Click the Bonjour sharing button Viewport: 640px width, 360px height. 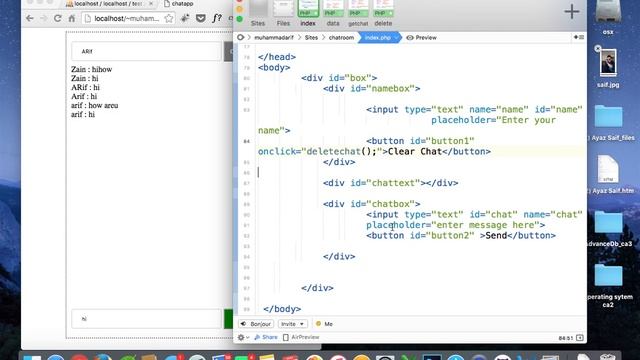(x=256, y=324)
